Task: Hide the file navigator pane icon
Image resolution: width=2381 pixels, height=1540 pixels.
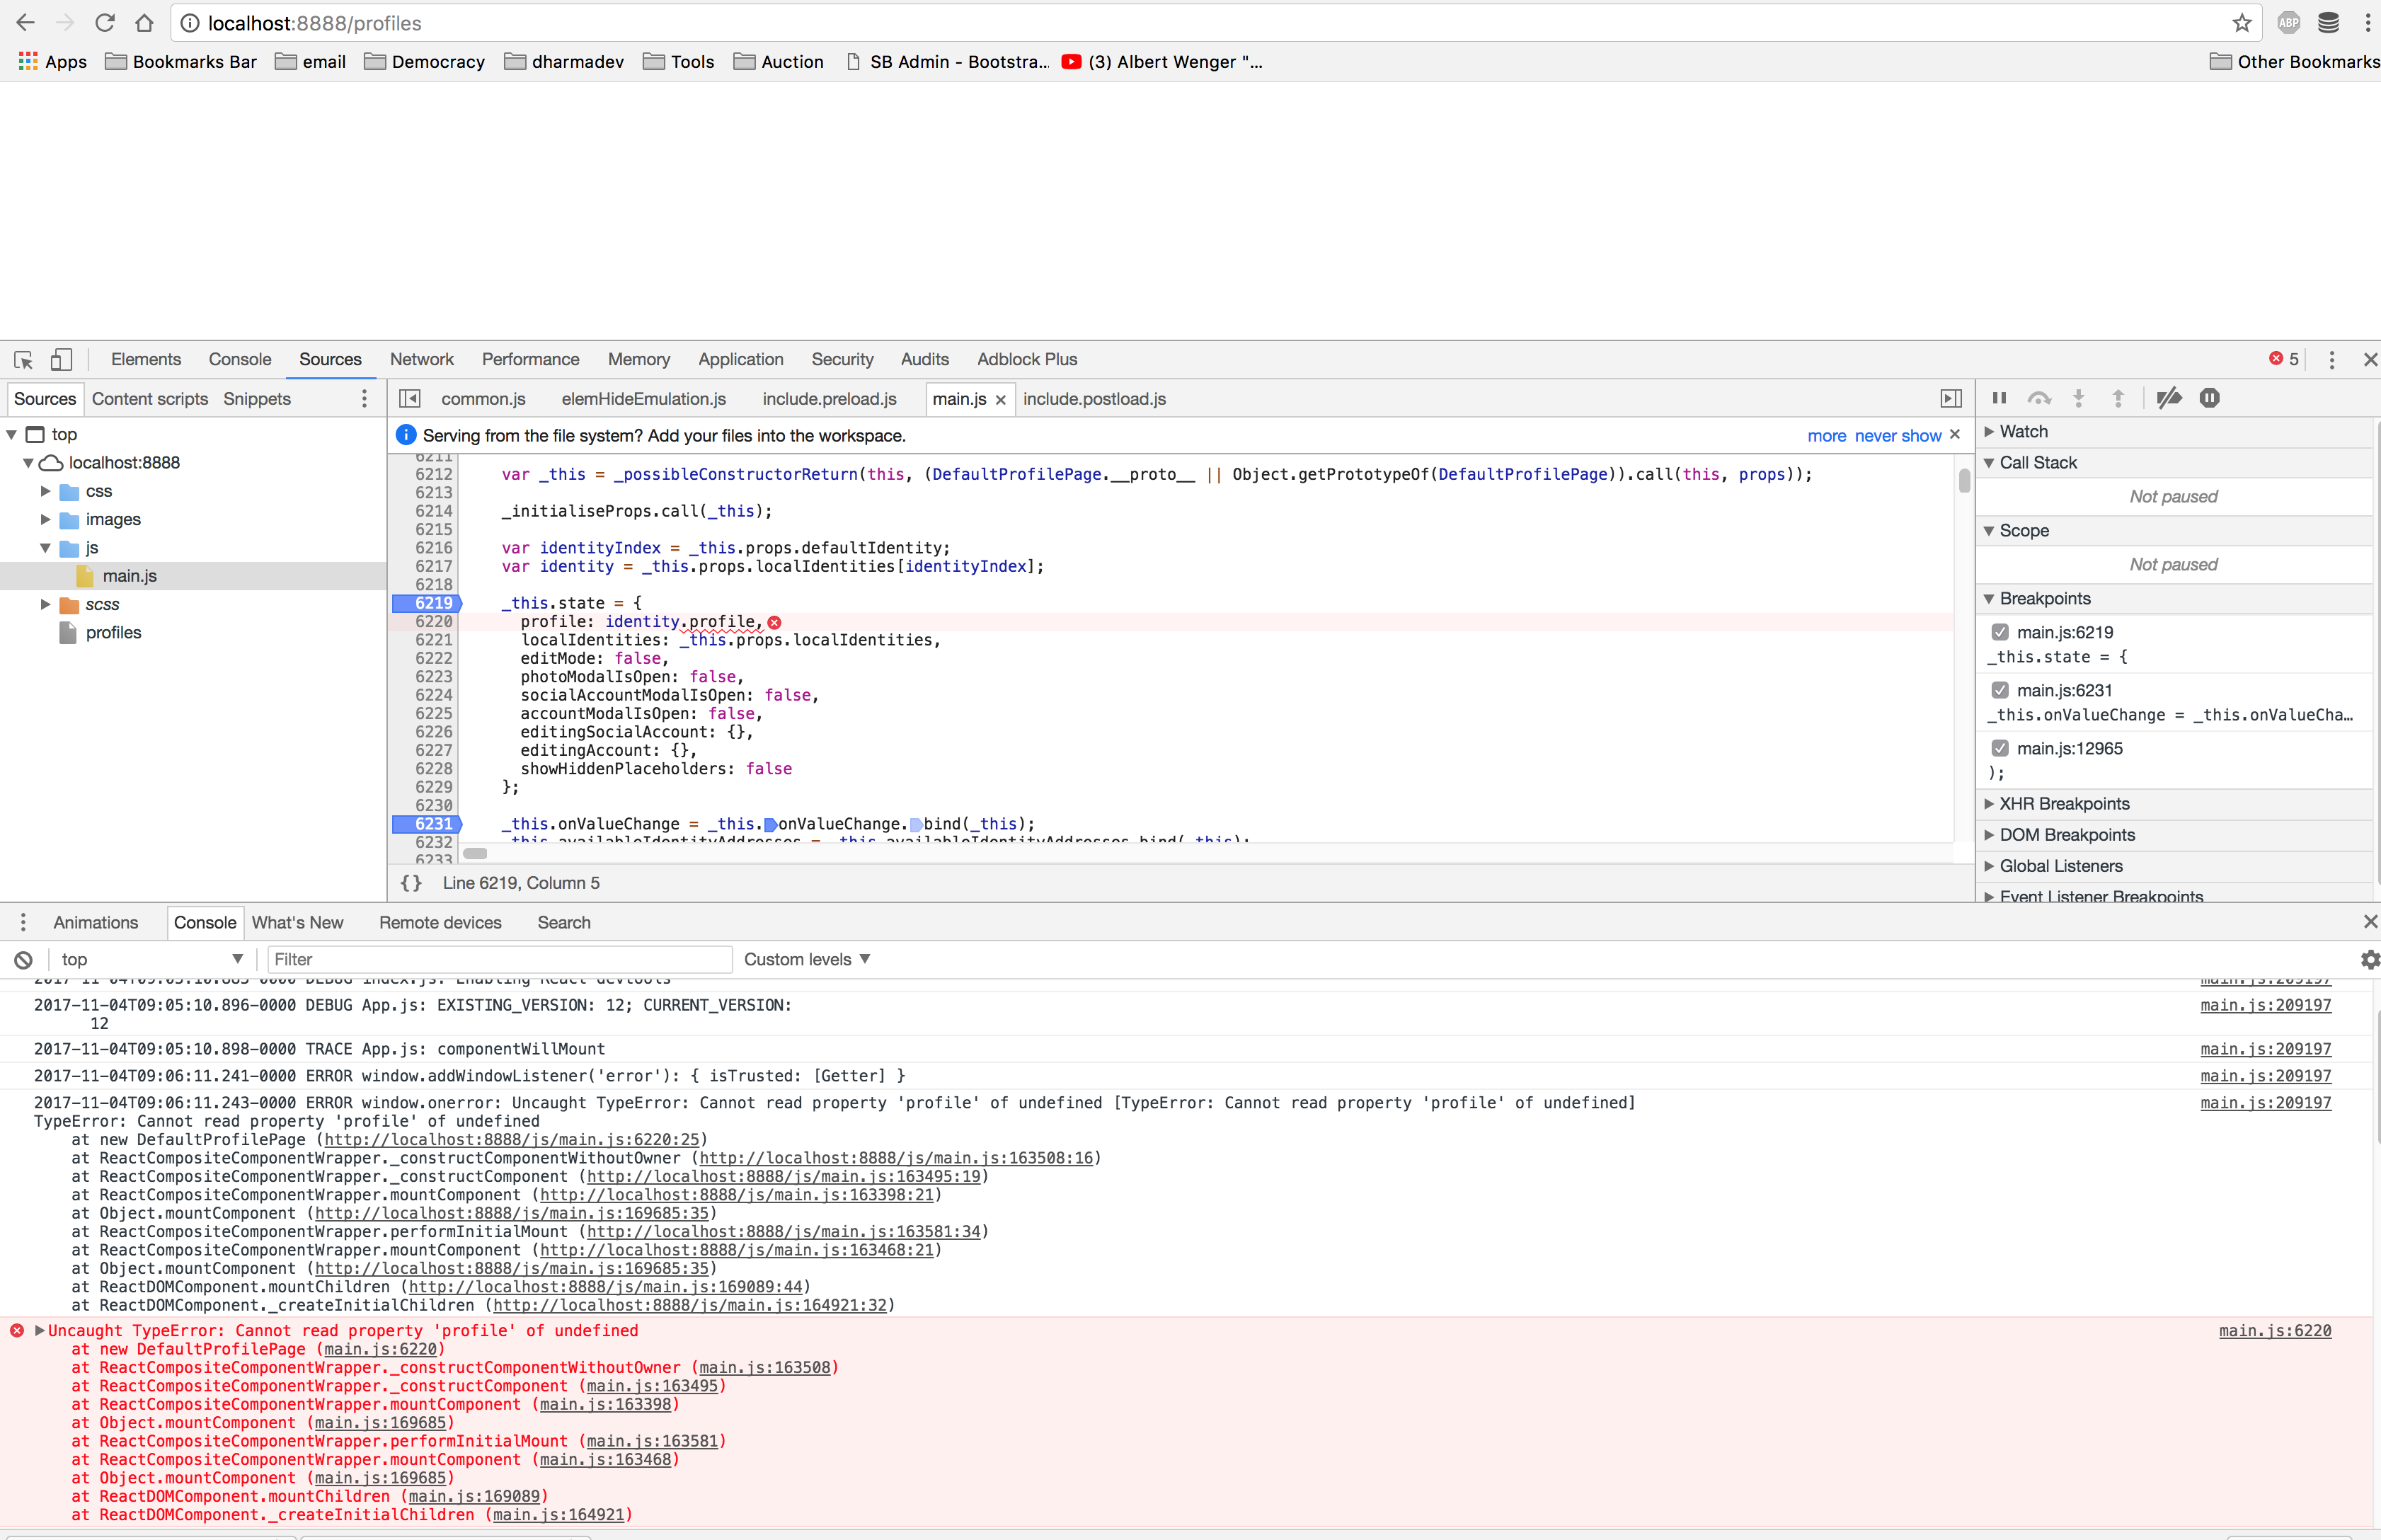Action: coord(410,399)
